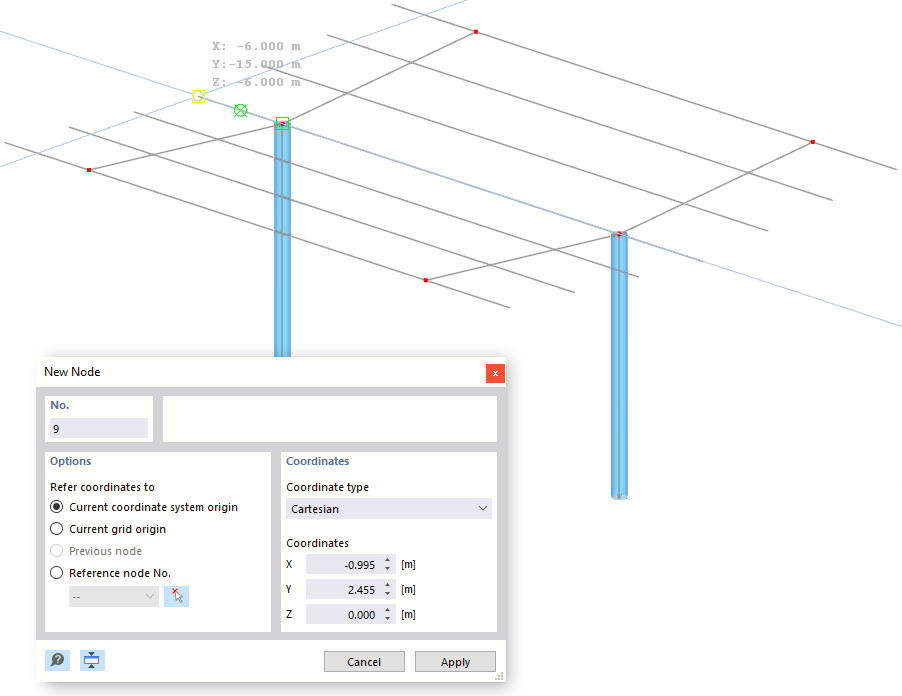Decrease the X coordinate with down arrow
The width and height of the screenshot is (902, 696).
point(388,569)
